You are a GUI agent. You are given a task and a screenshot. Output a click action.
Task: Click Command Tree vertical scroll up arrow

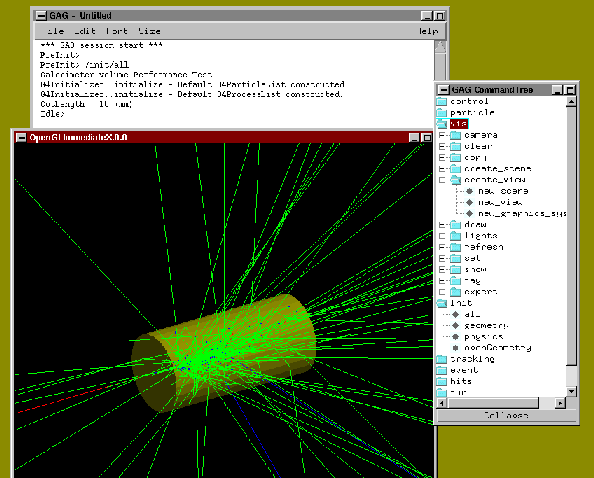click(x=571, y=101)
